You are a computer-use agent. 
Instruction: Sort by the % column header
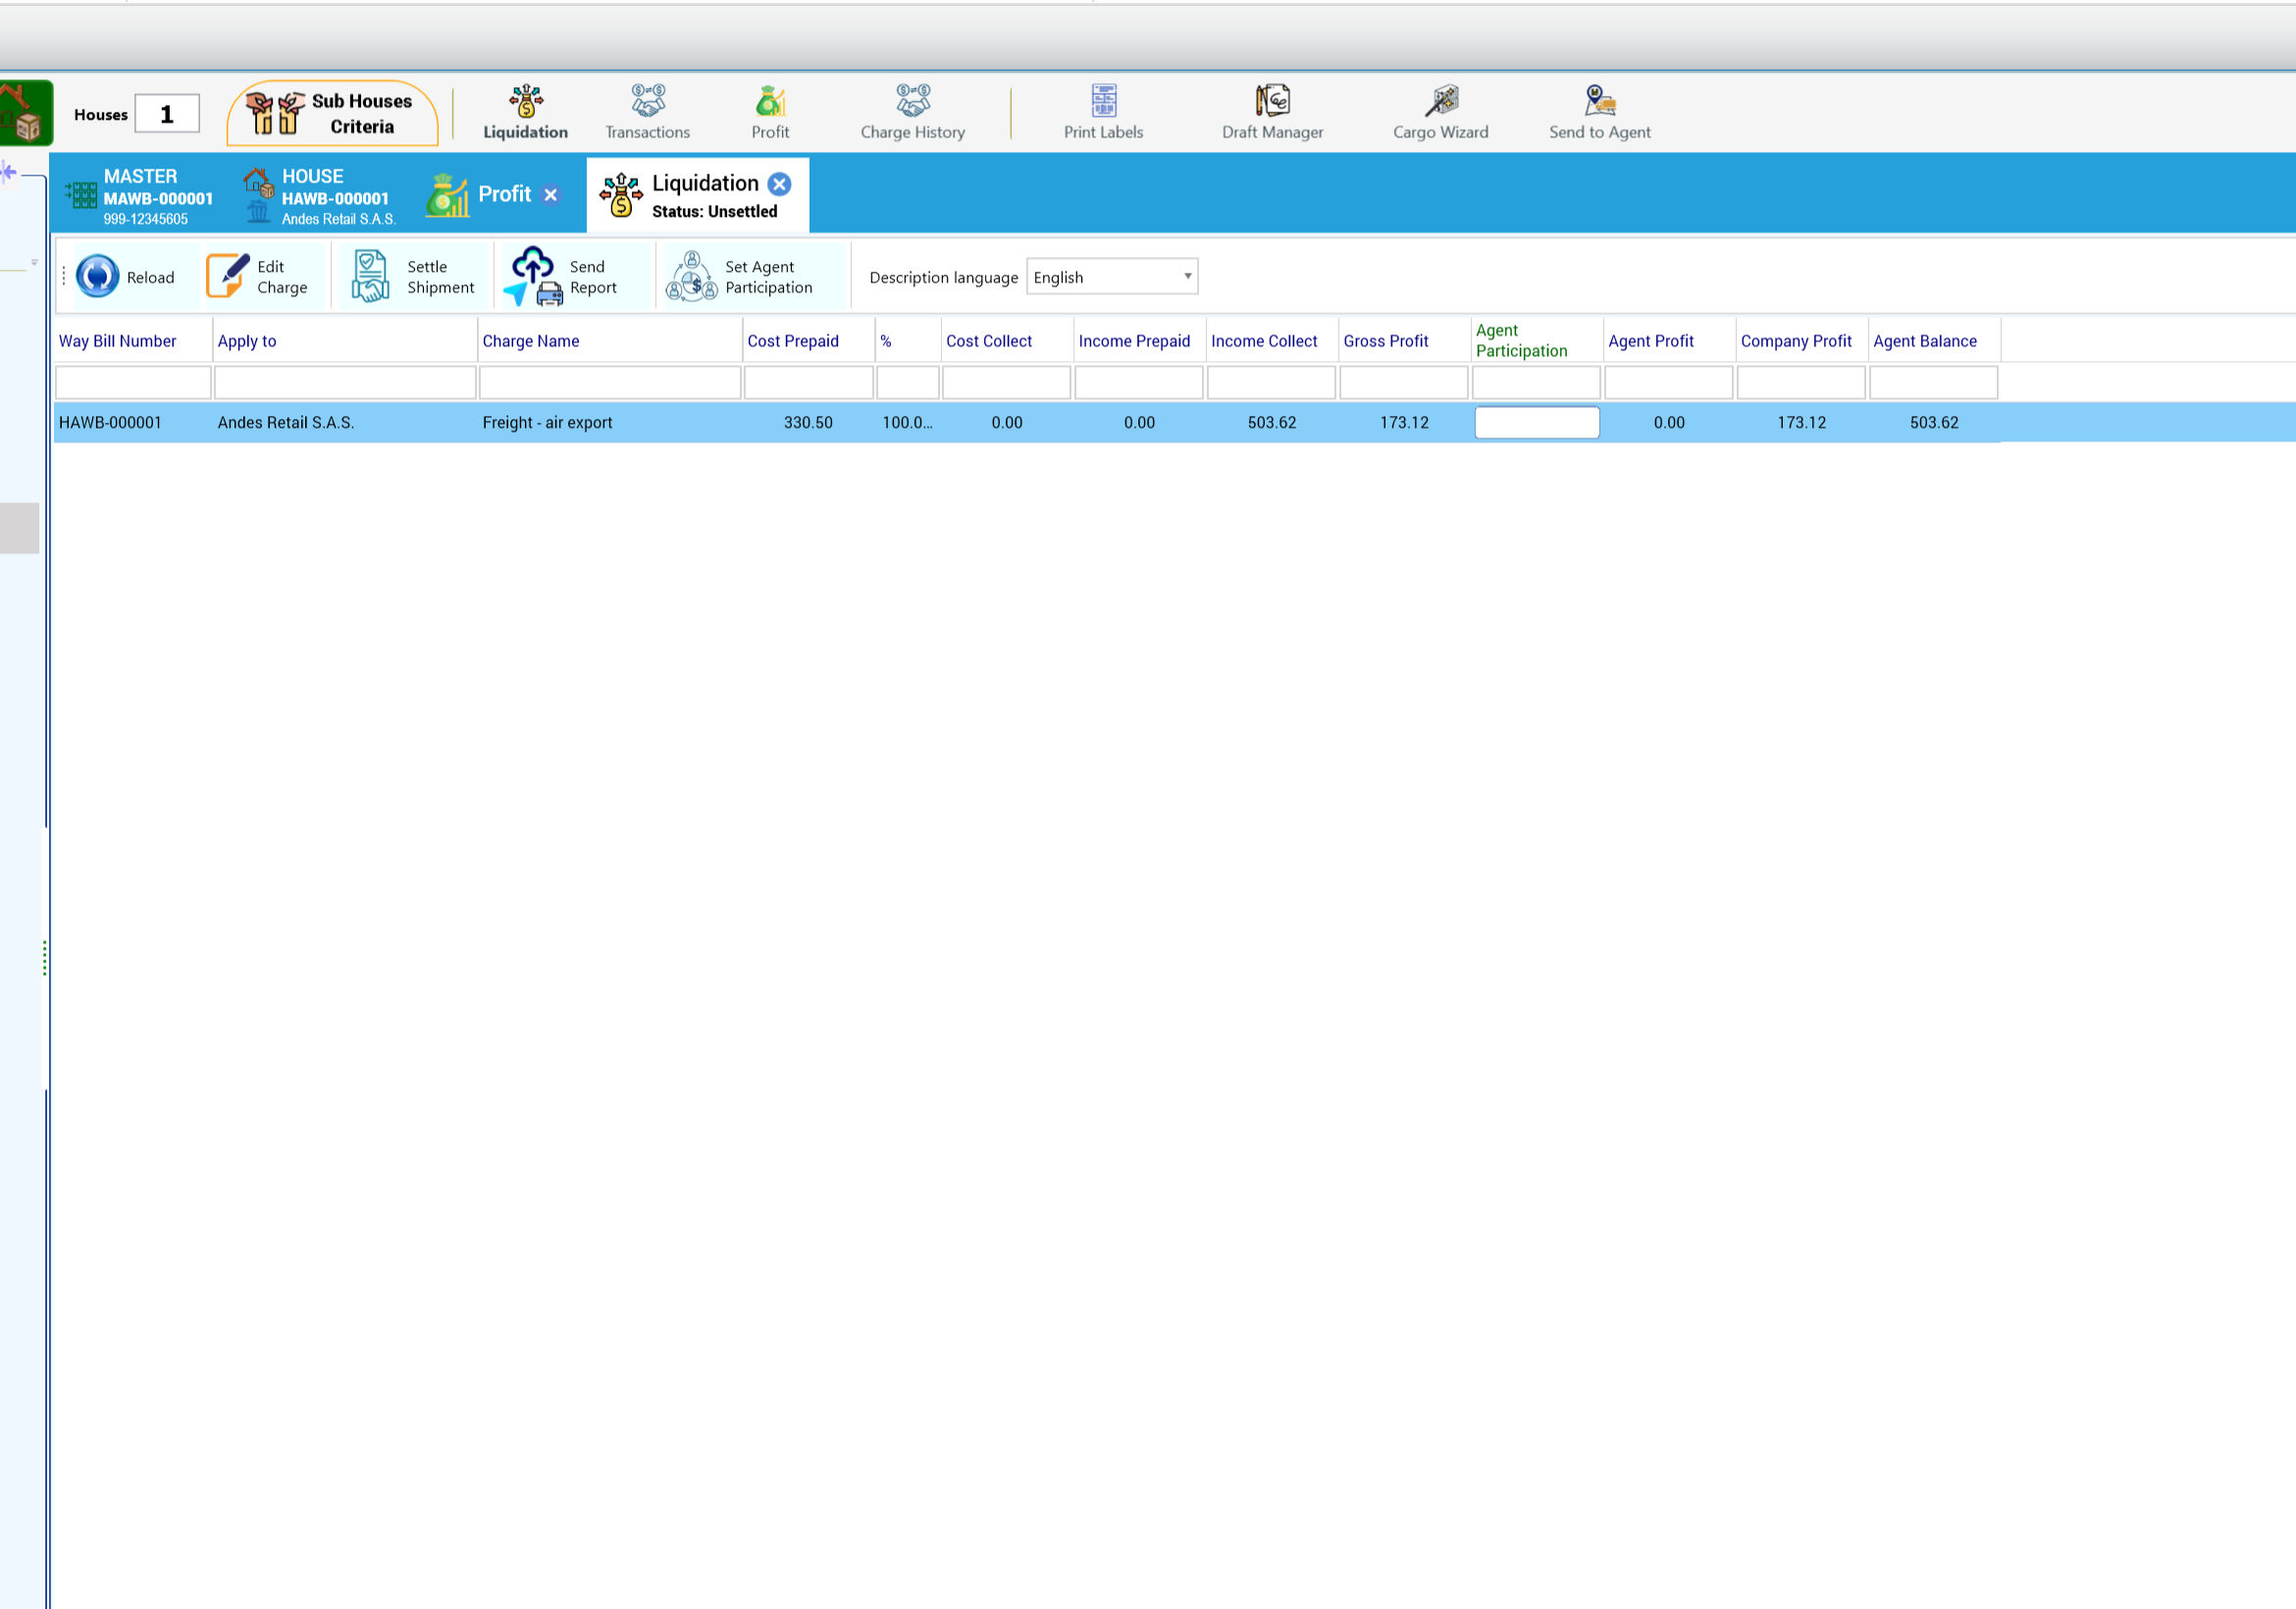(908, 341)
